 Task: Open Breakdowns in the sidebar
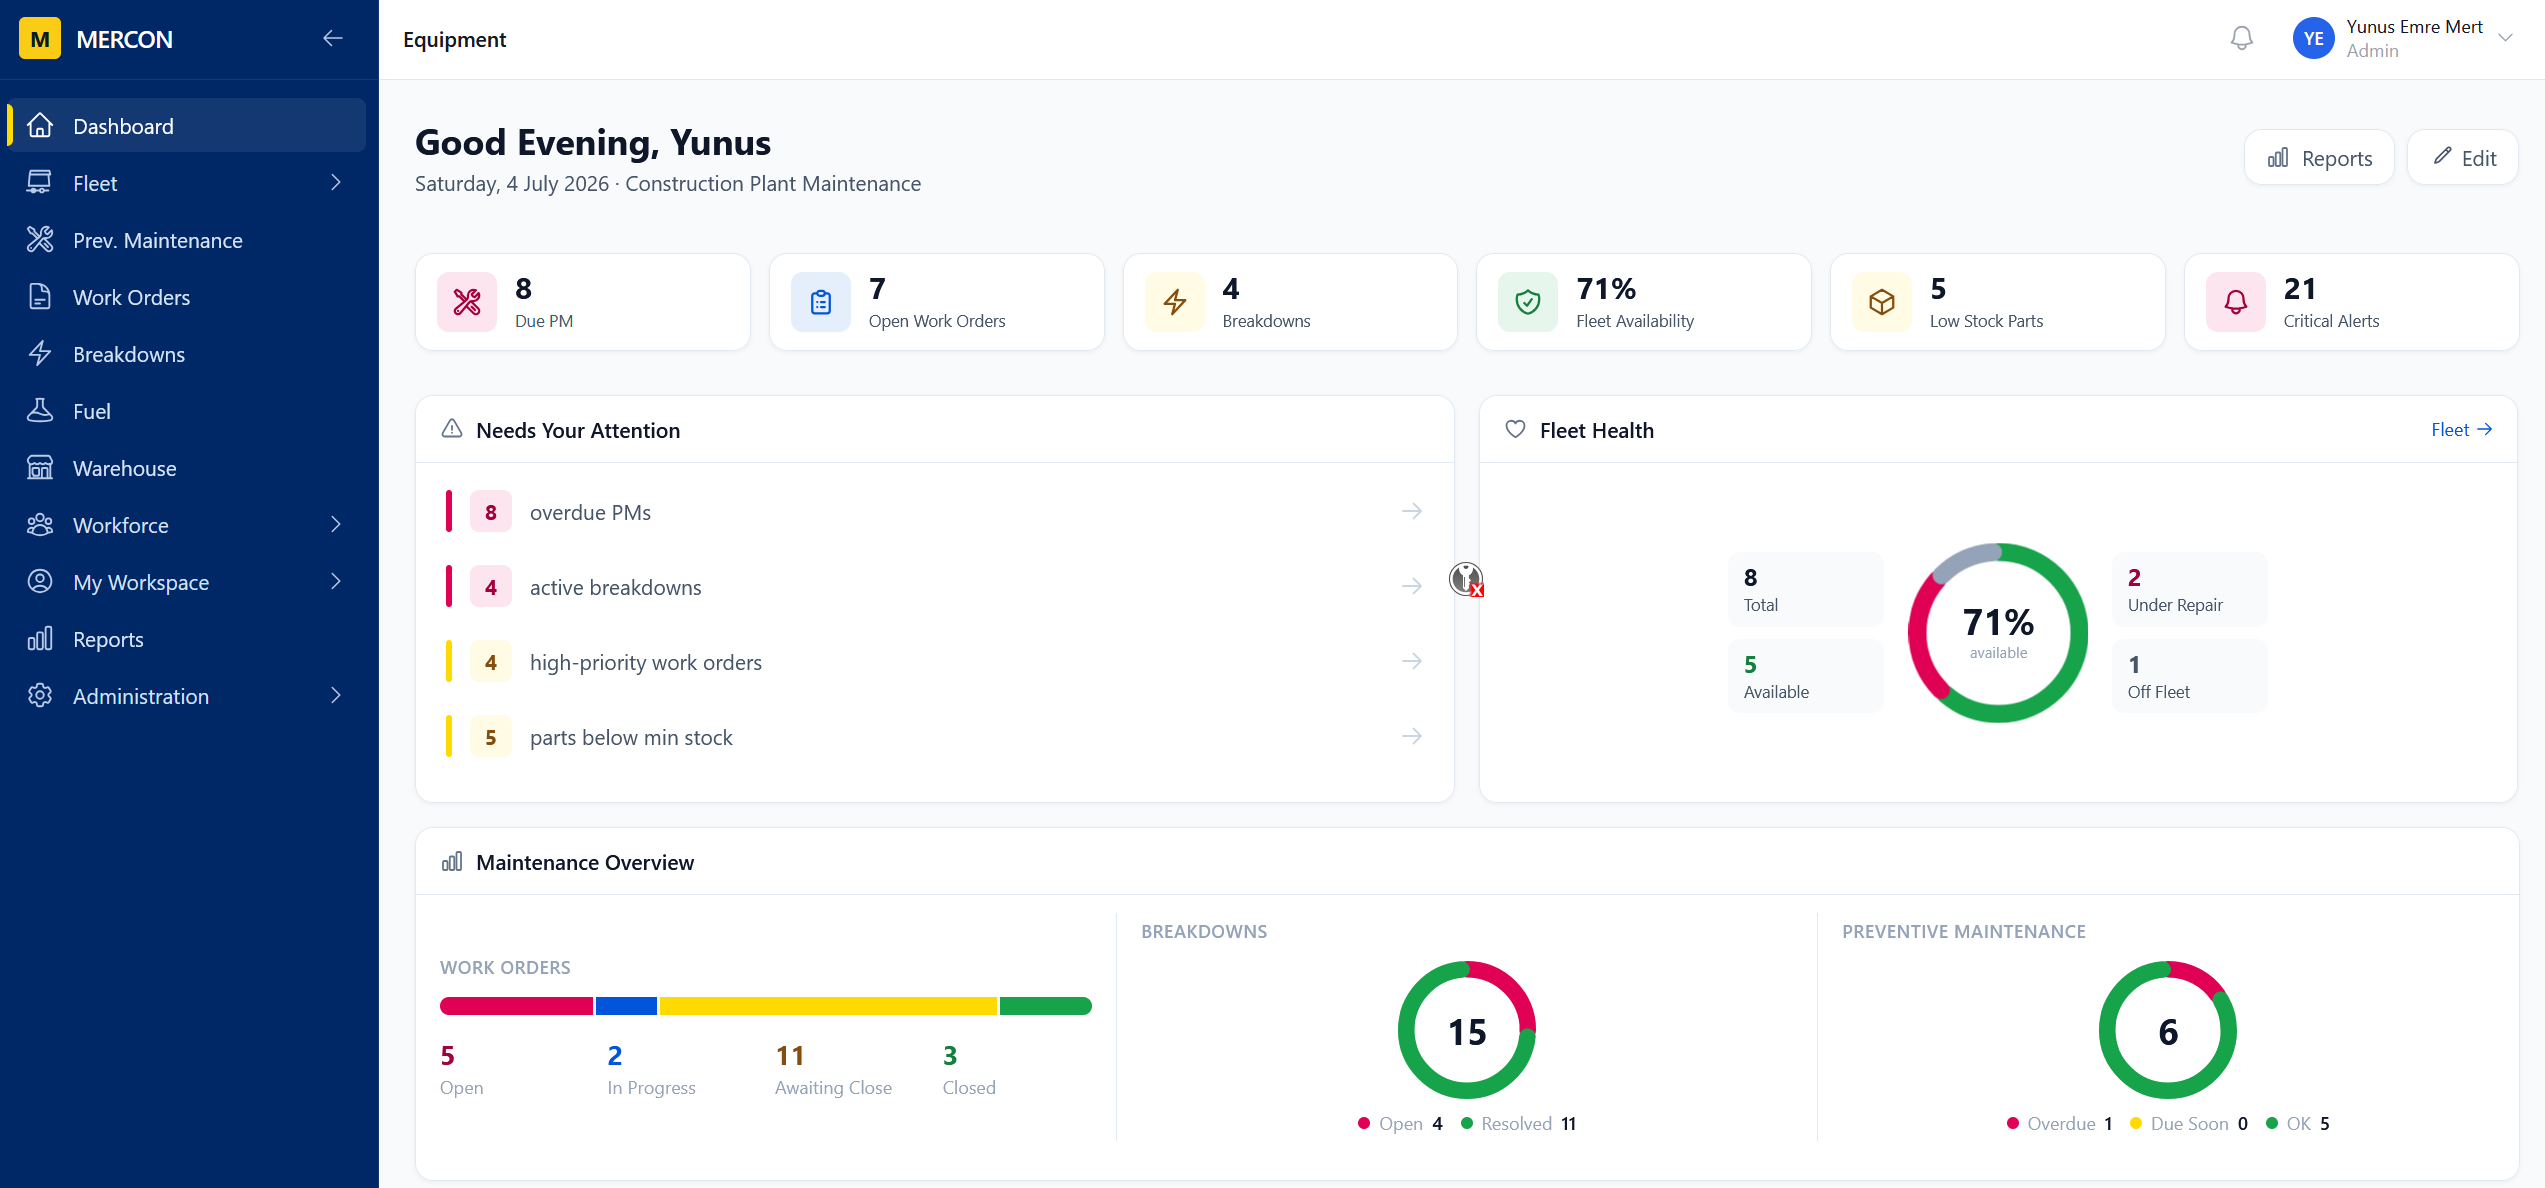(186, 354)
